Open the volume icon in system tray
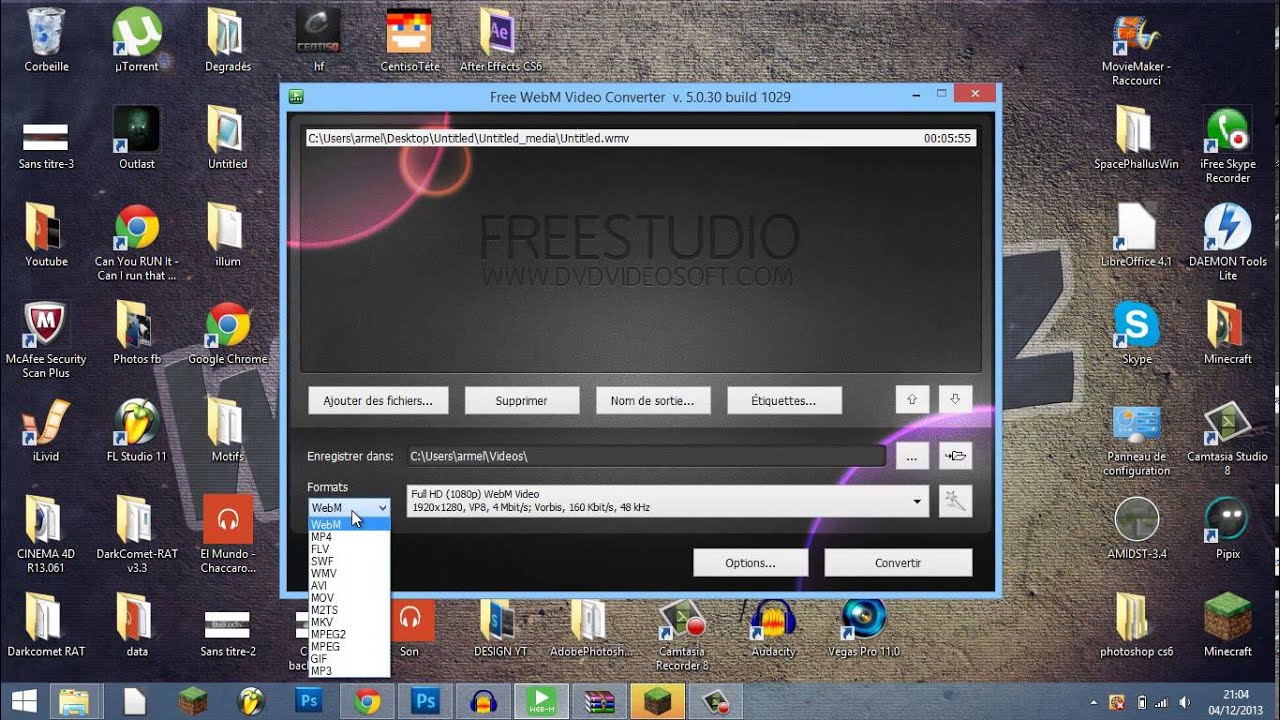1280x720 pixels. coord(1185,702)
